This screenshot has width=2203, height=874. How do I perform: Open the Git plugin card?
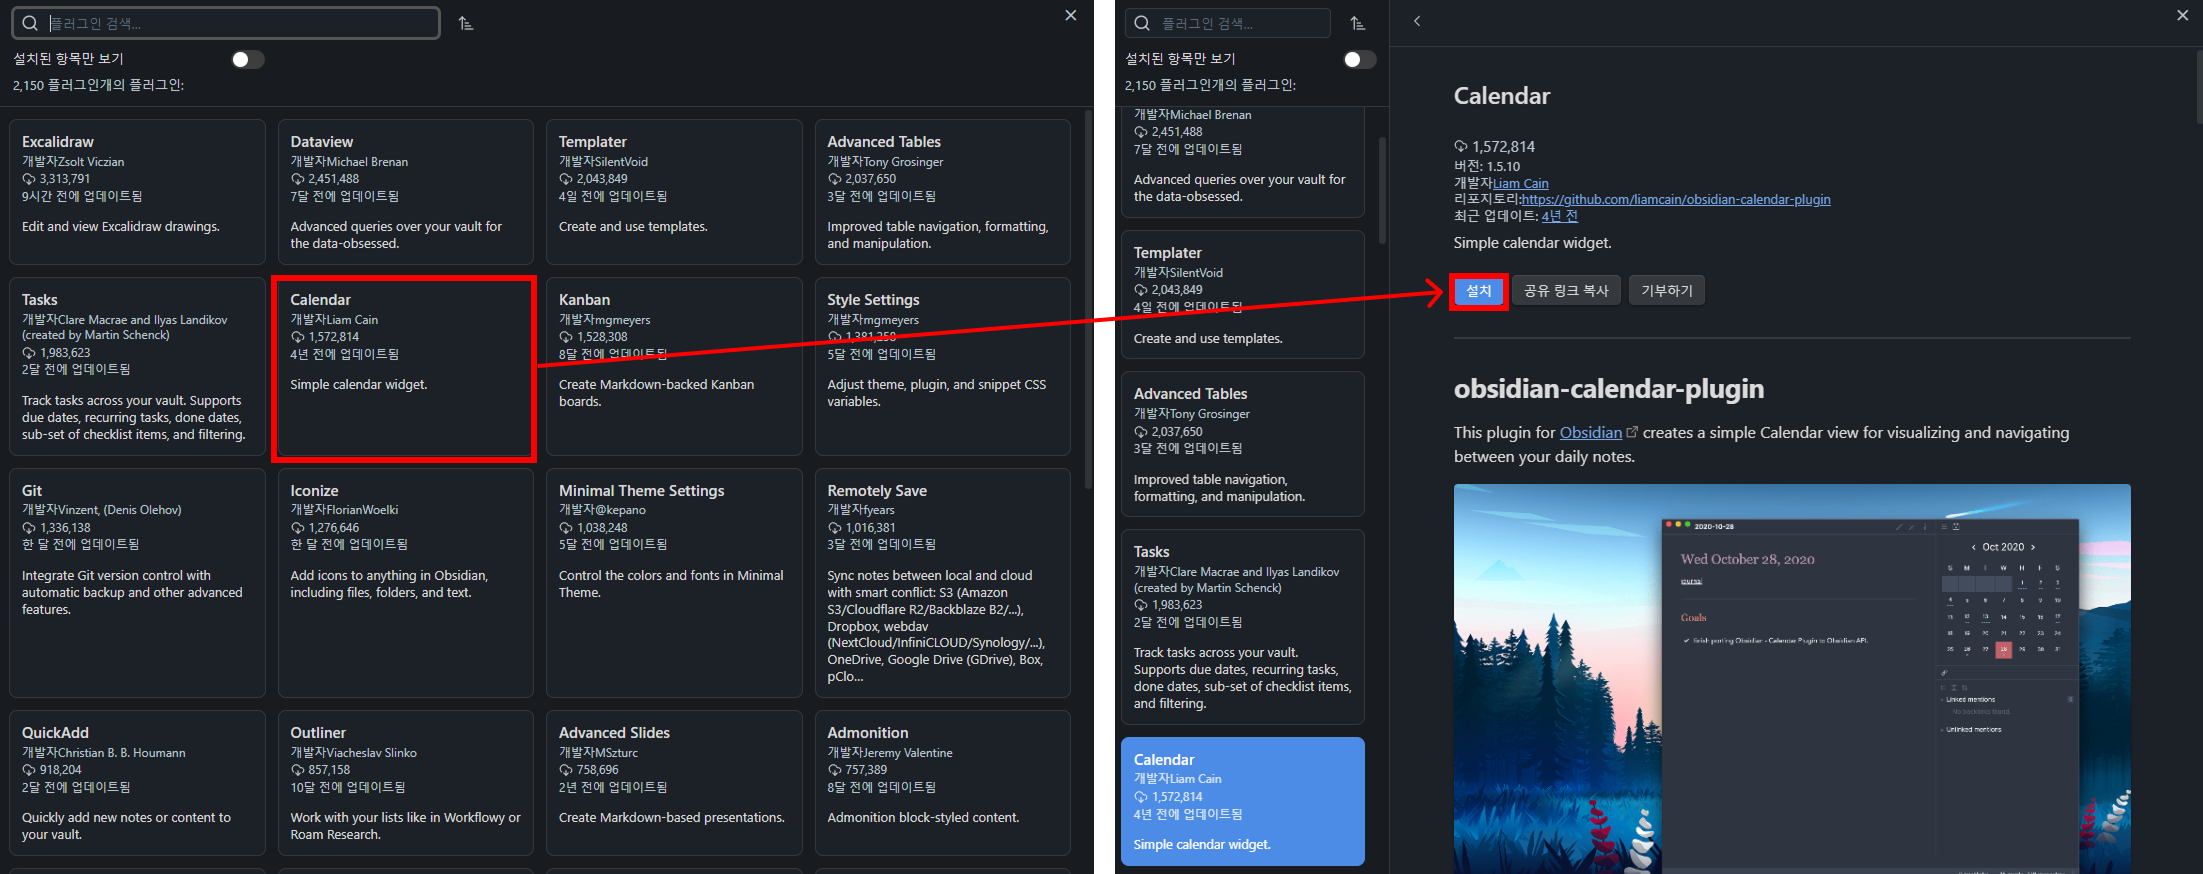[x=137, y=583]
